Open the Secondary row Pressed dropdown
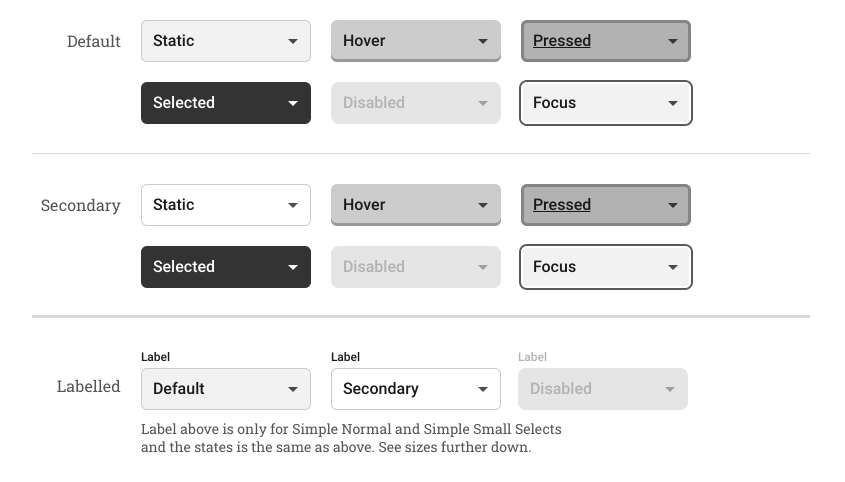Screen dimensions: 845x482 tap(605, 205)
